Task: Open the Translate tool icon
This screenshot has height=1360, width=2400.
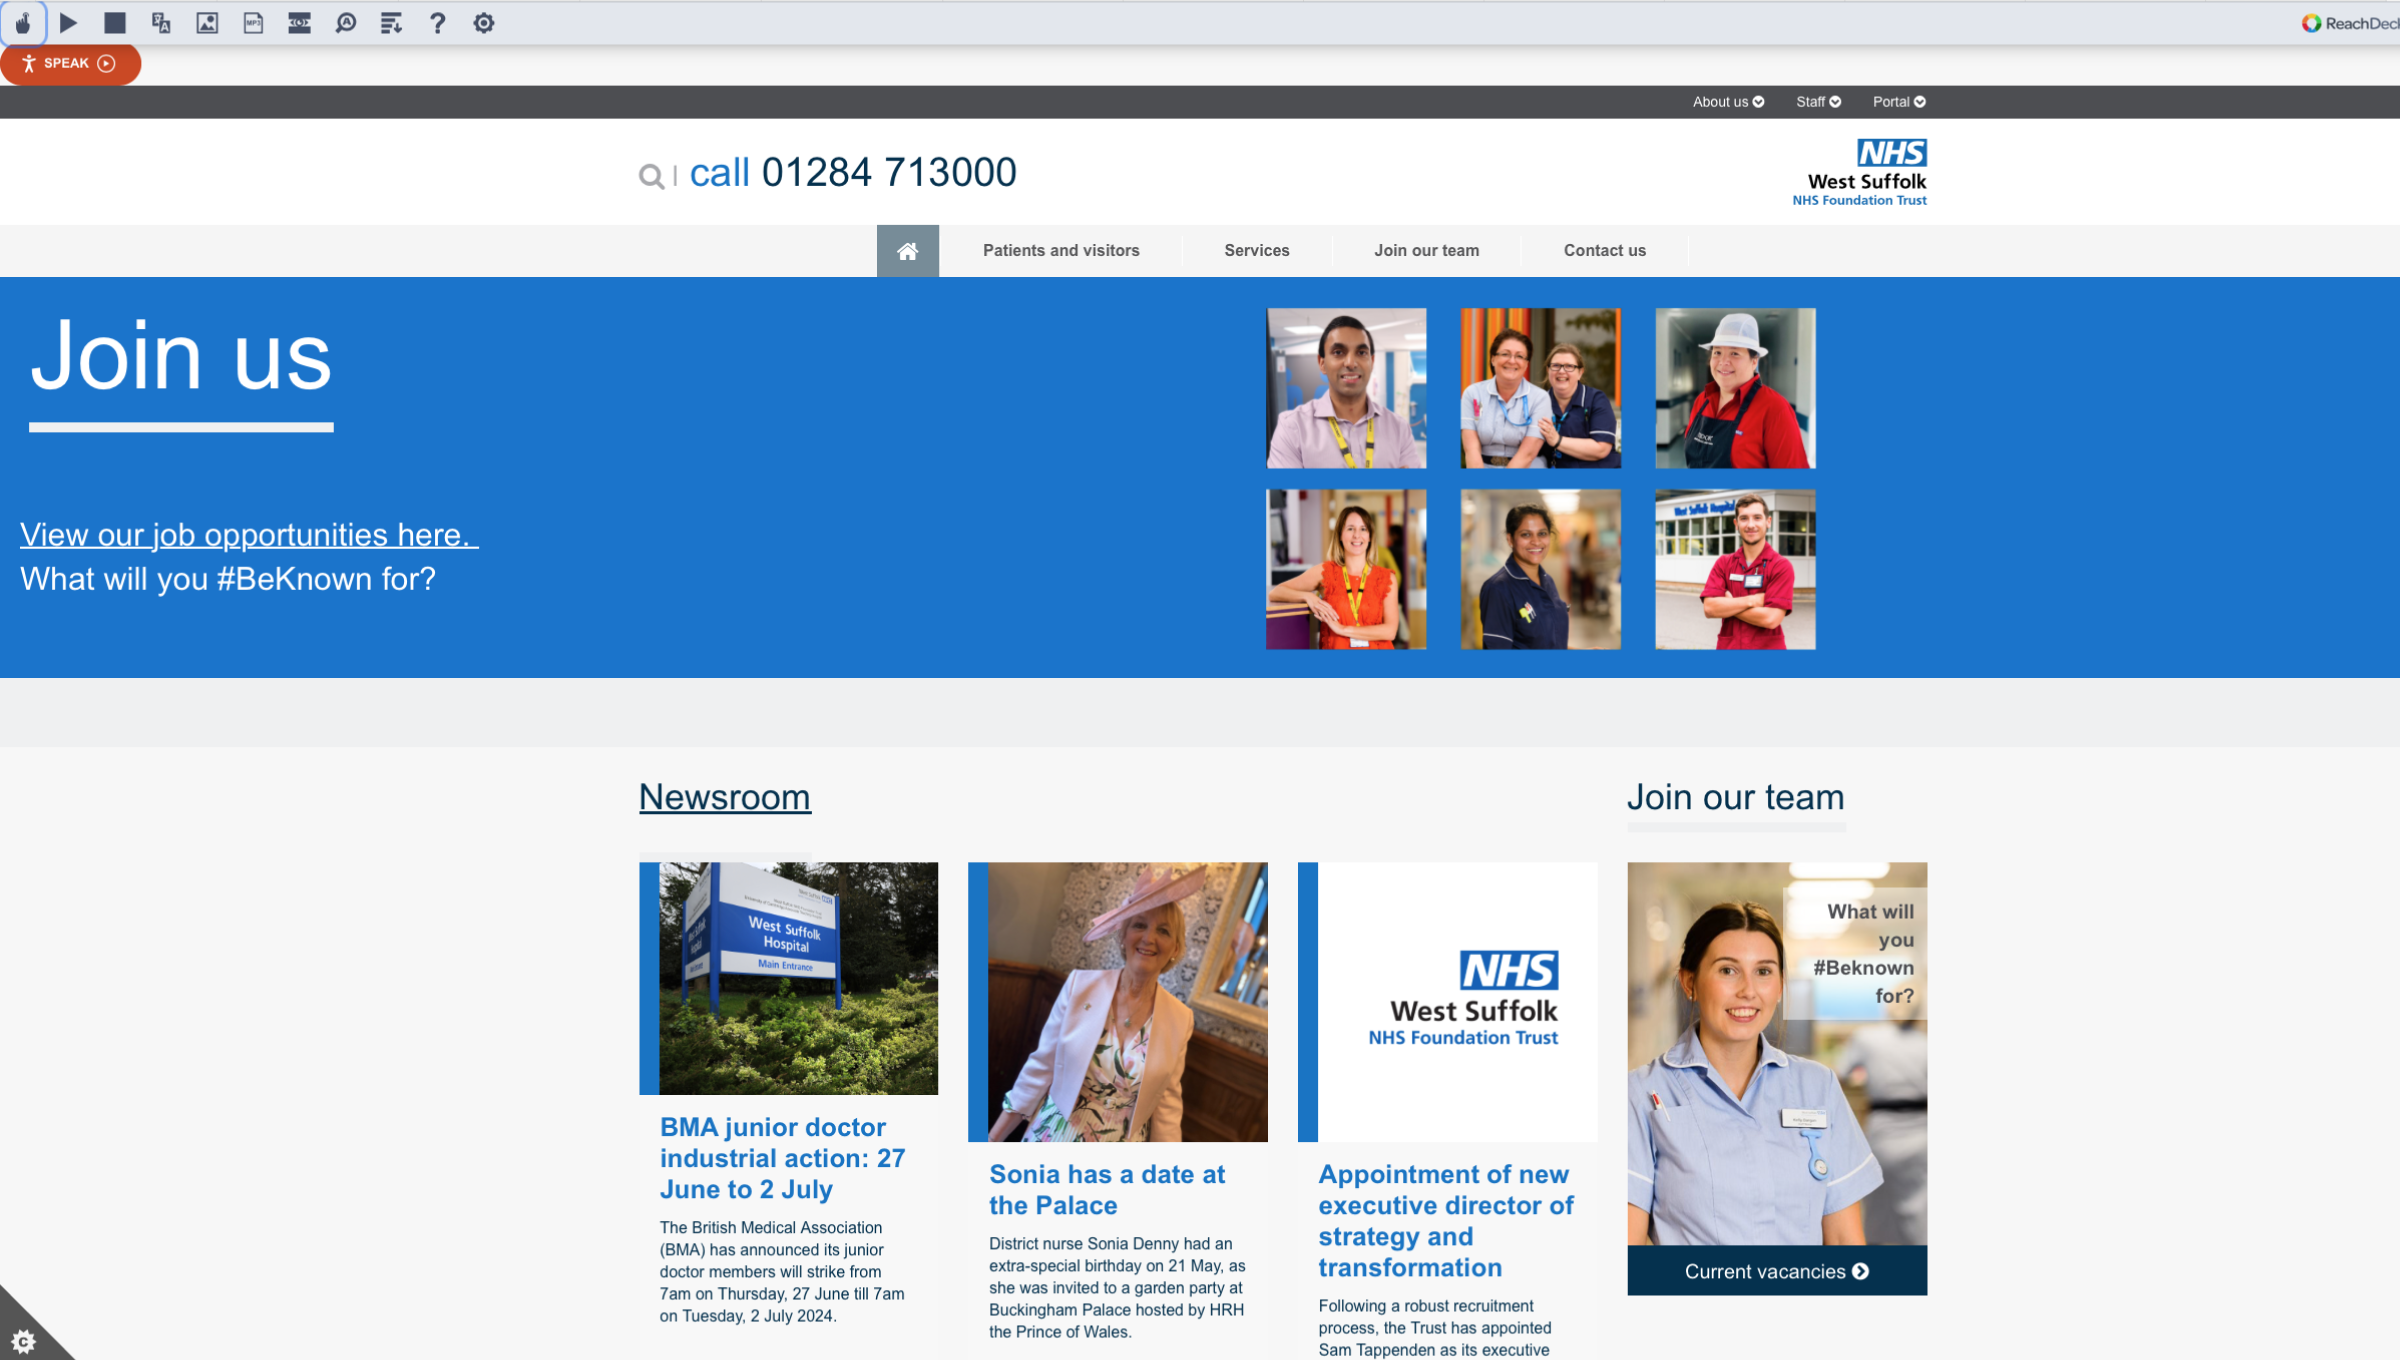Action: 160,22
